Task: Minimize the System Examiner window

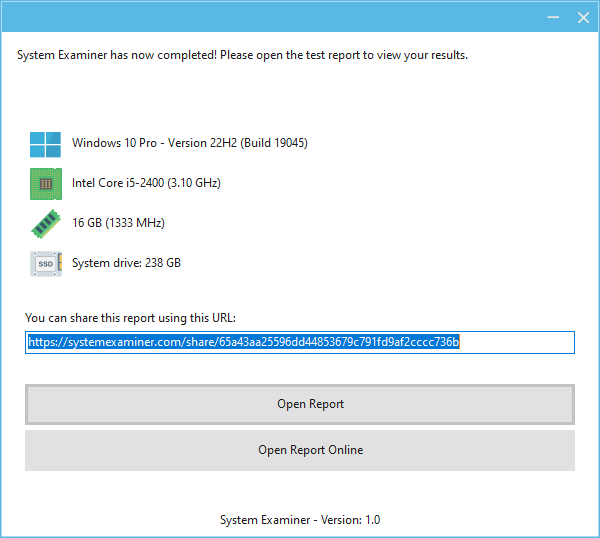Action: coord(553,17)
